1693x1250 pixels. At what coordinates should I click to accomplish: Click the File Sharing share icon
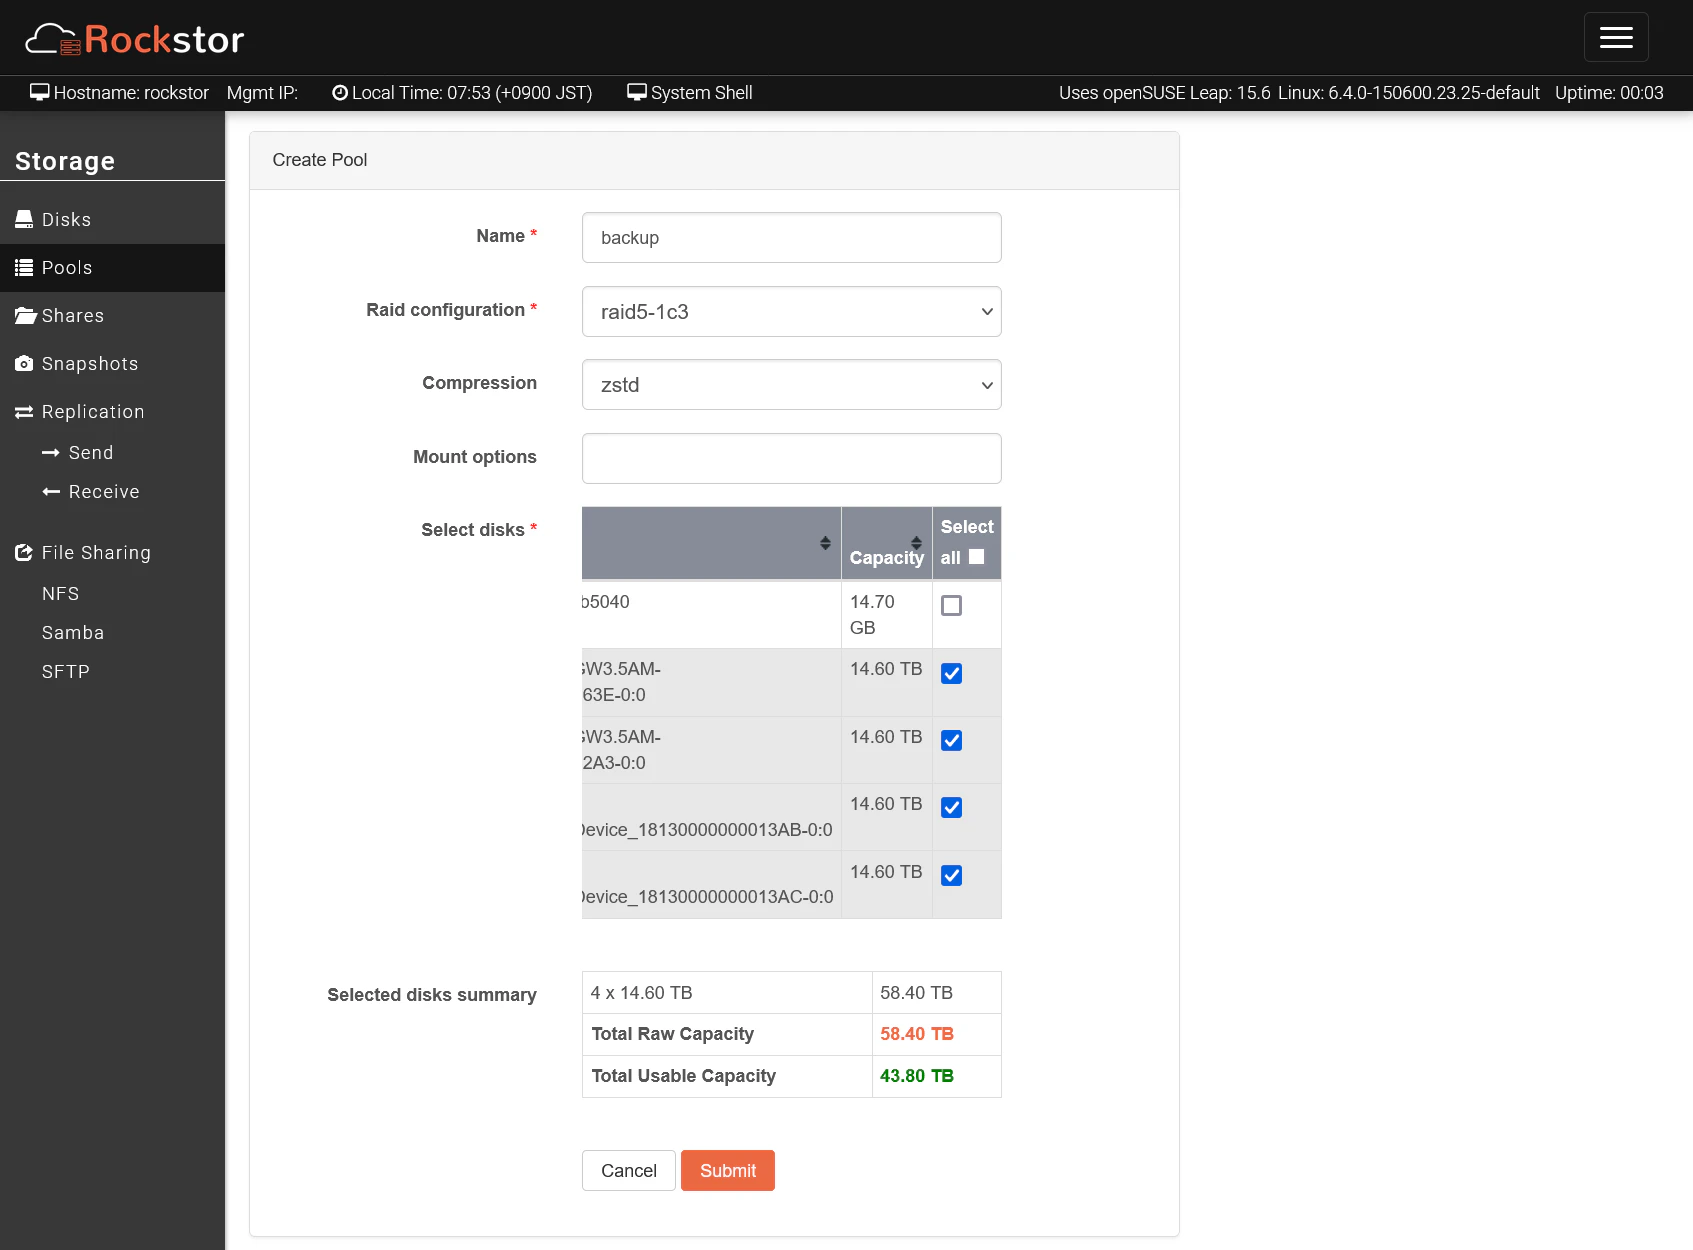(24, 553)
